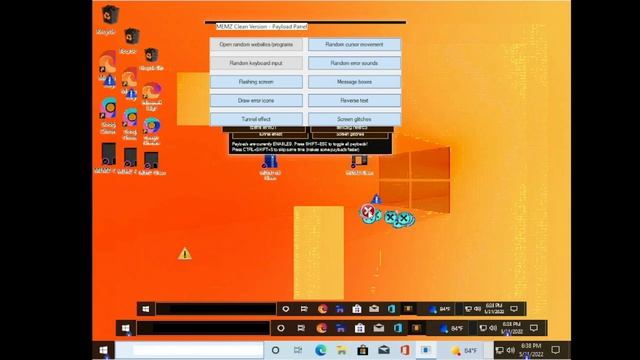The image size is (640, 360).
Task: Toggle the Tunnel effect payload
Action: [x=256, y=119]
